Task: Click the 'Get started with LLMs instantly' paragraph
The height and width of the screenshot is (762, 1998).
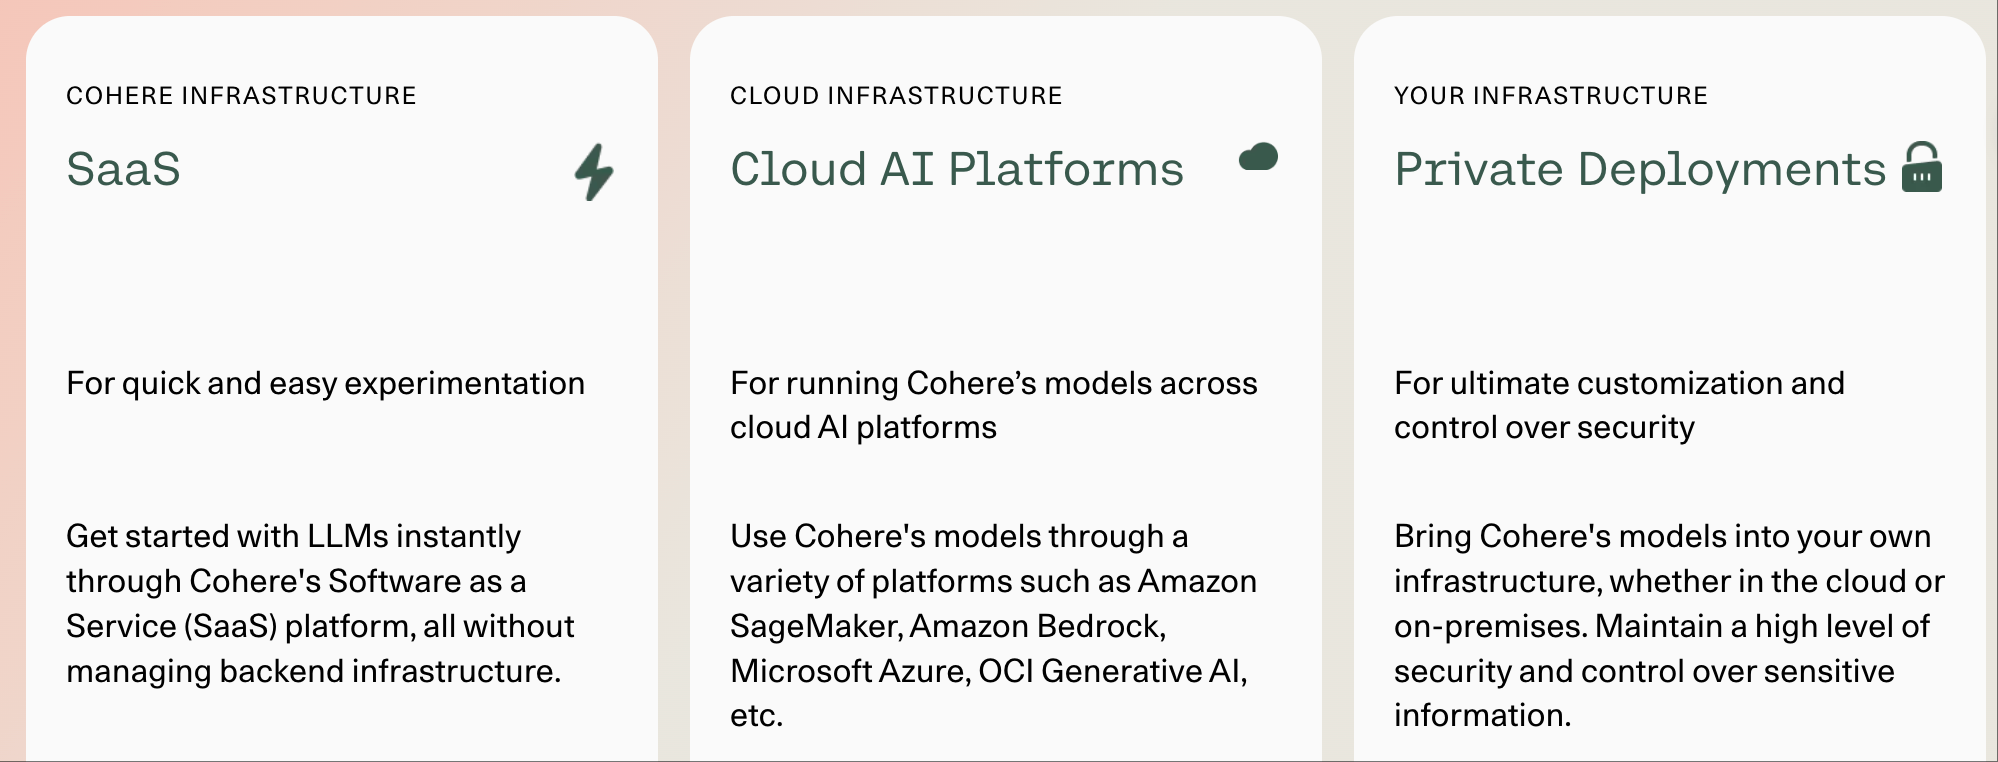Action: pos(320,603)
